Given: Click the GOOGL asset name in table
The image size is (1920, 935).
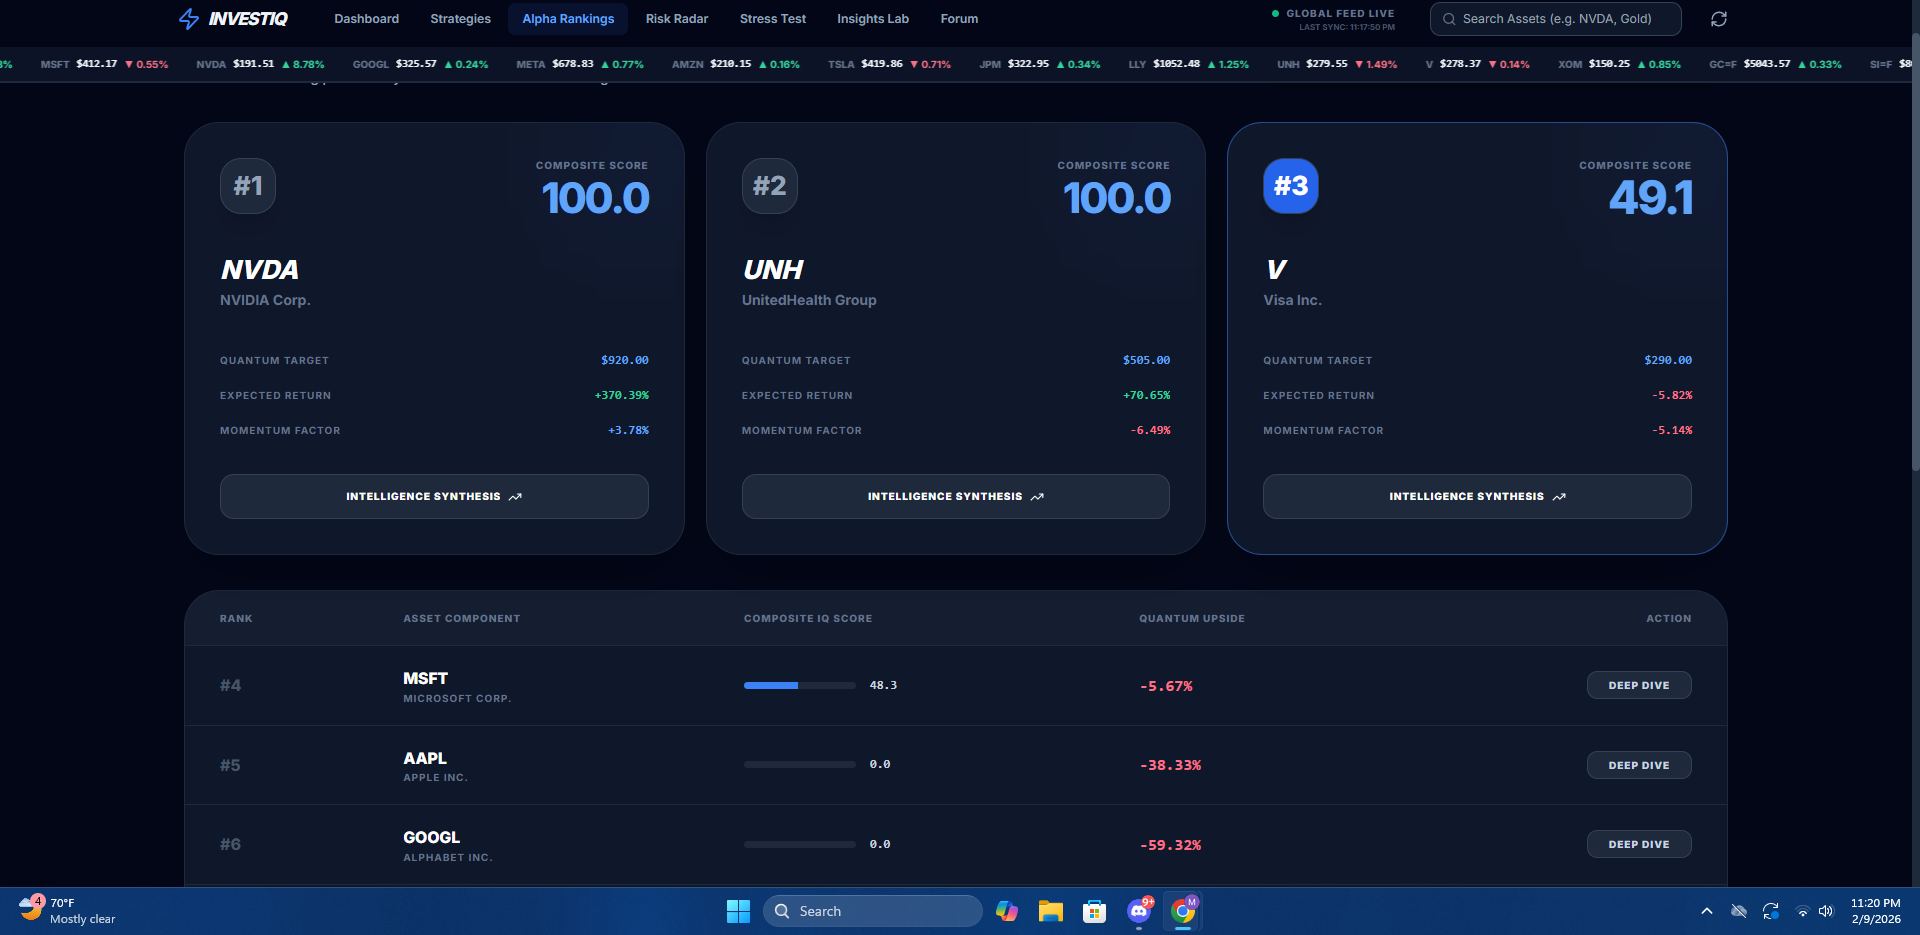Looking at the screenshot, I should point(432,837).
